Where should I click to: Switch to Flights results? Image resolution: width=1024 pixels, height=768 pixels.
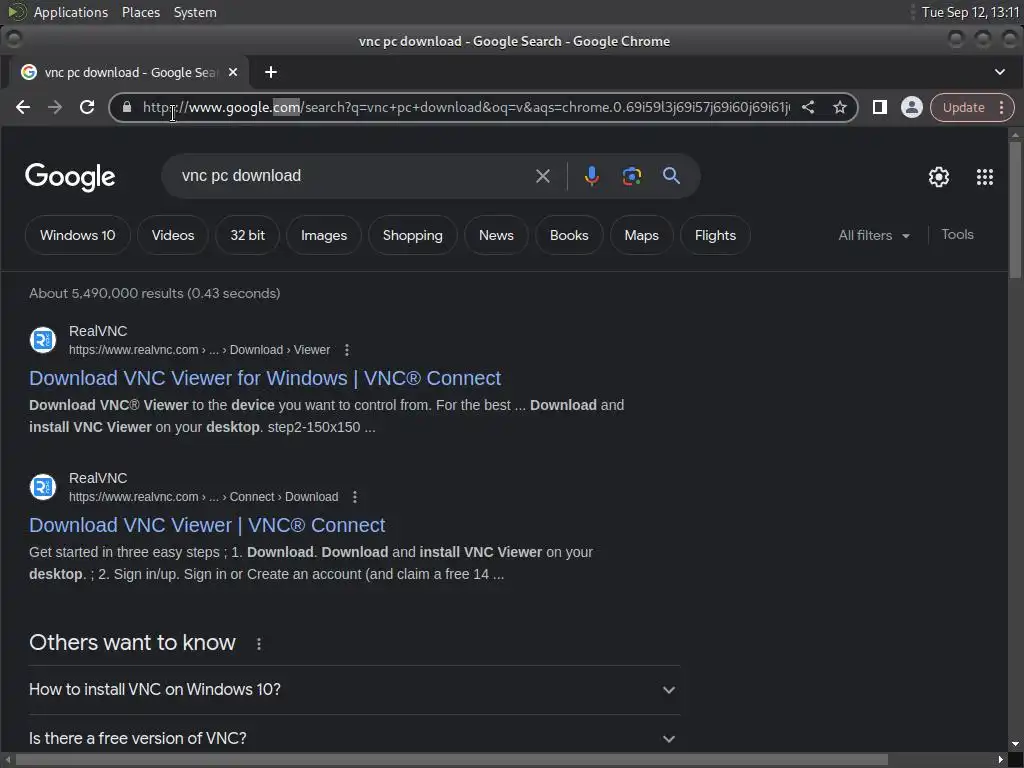[715, 235]
